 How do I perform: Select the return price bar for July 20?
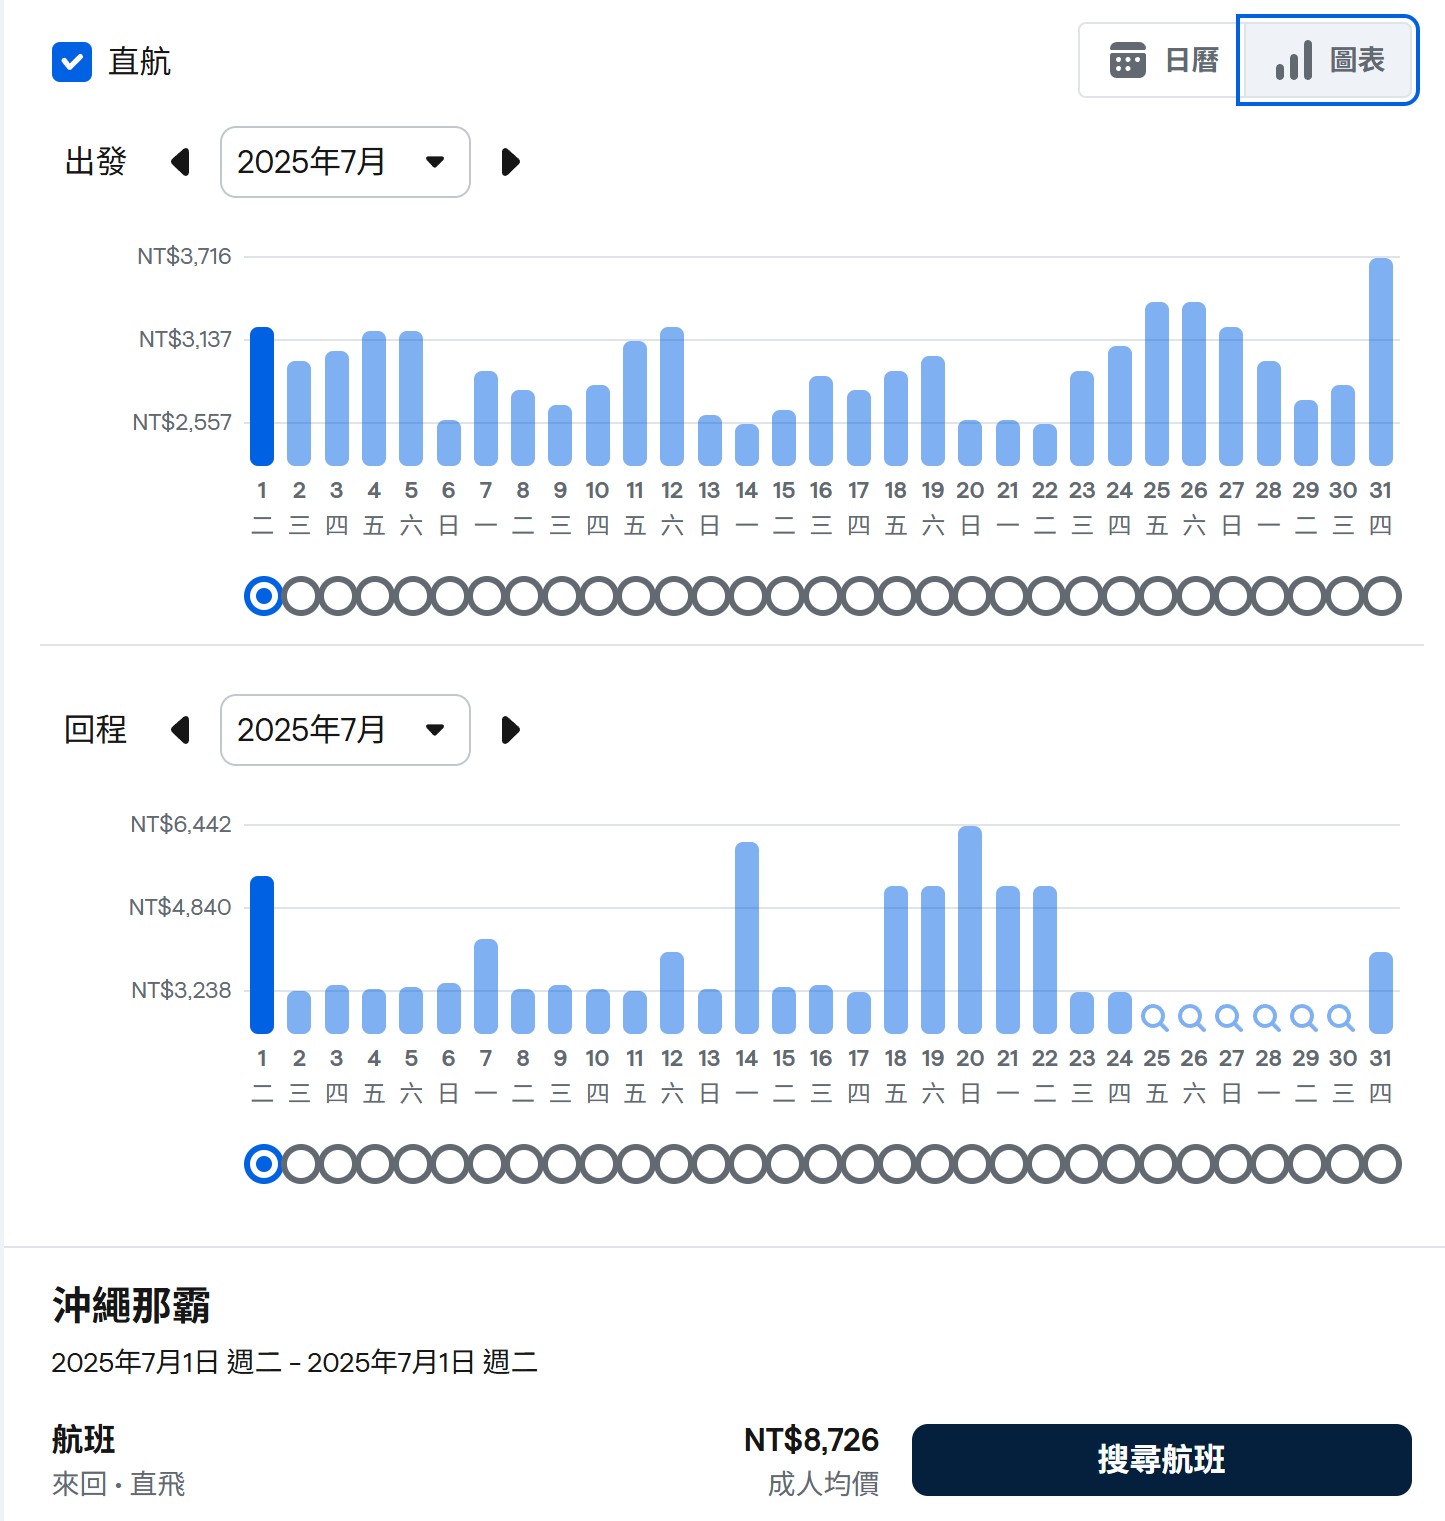pyautogui.click(x=970, y=930)
